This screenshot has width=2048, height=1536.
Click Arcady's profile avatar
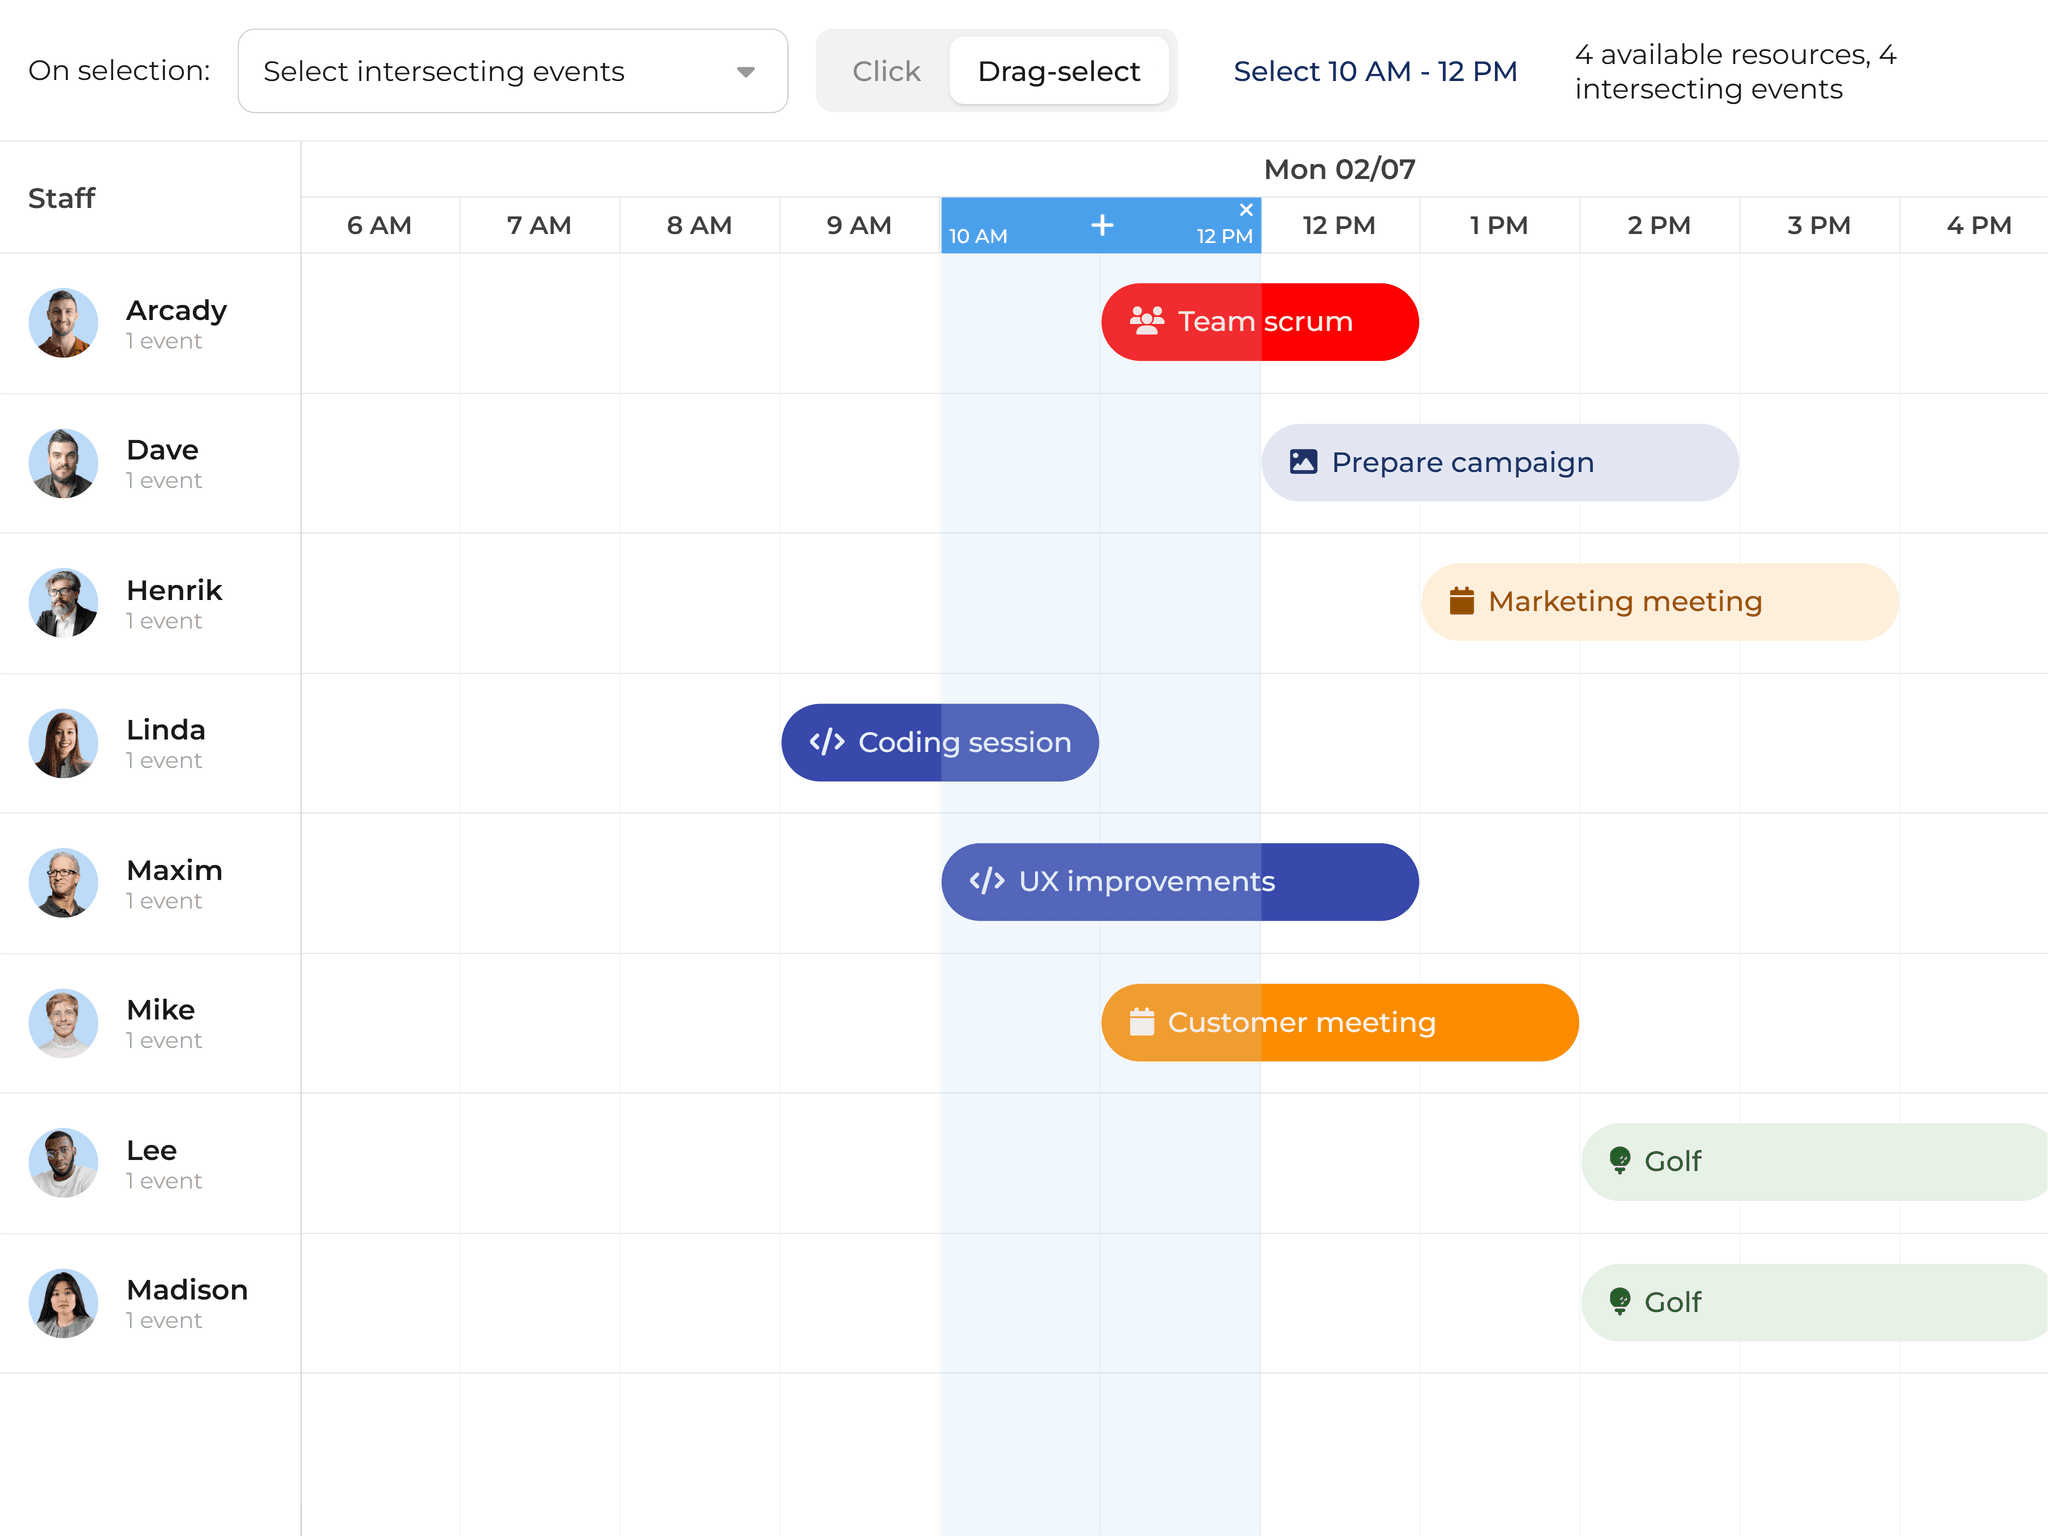63,323
